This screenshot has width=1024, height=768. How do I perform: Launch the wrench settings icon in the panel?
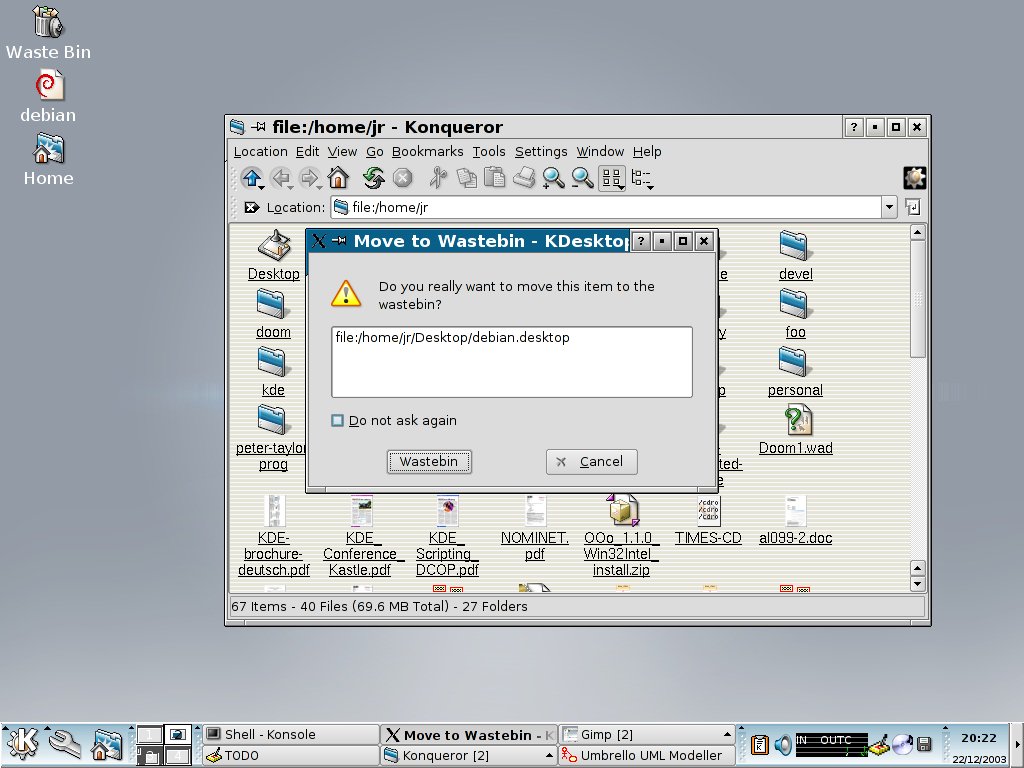click(x=64, y=744)
